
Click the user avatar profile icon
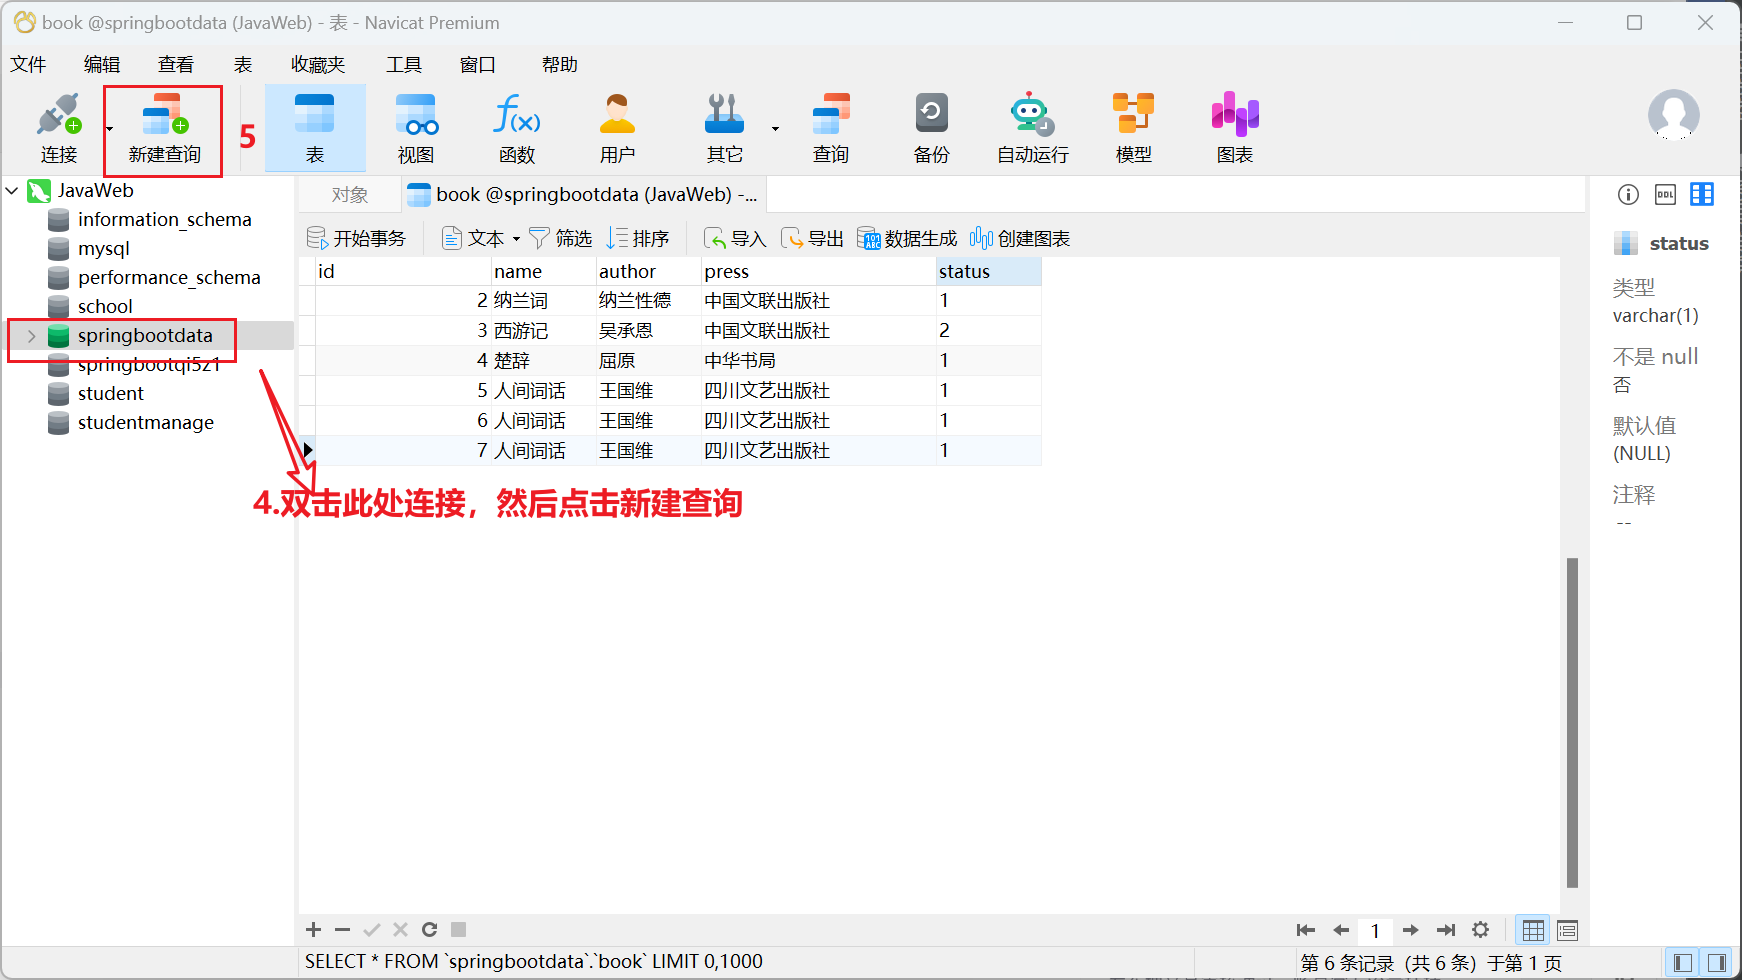(1674, 115)
